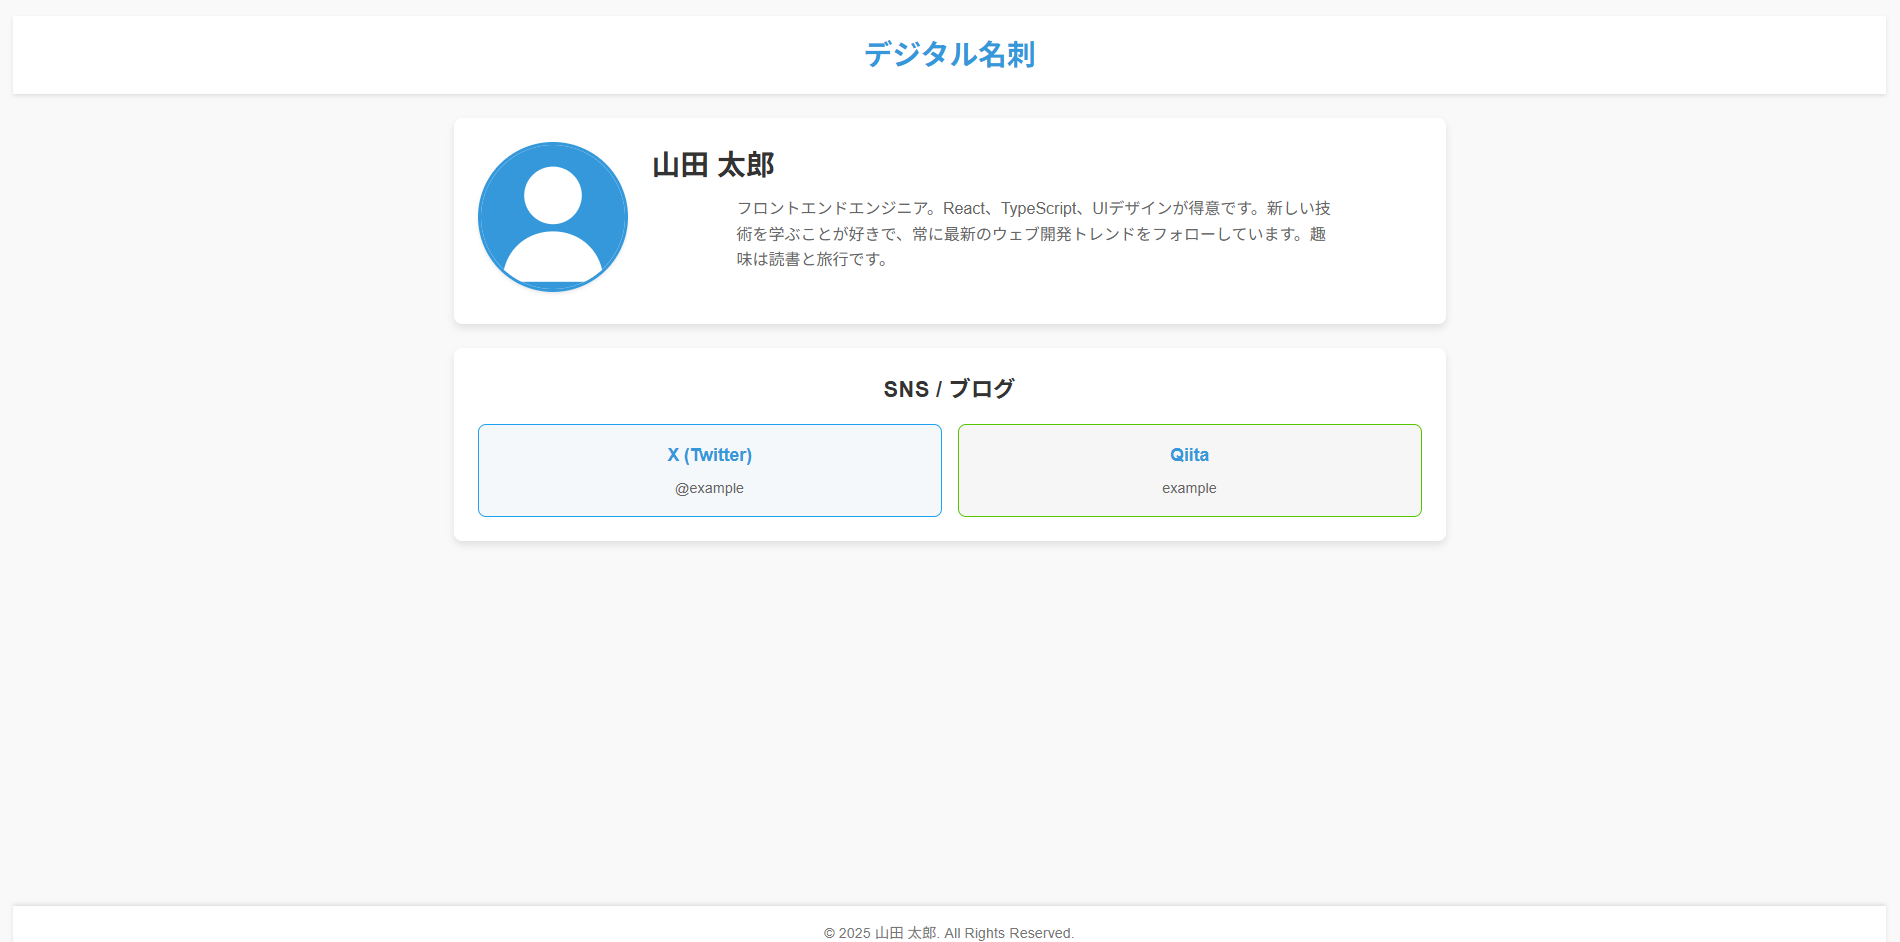Click the profile bio paragraph text

click(1033, 234)
